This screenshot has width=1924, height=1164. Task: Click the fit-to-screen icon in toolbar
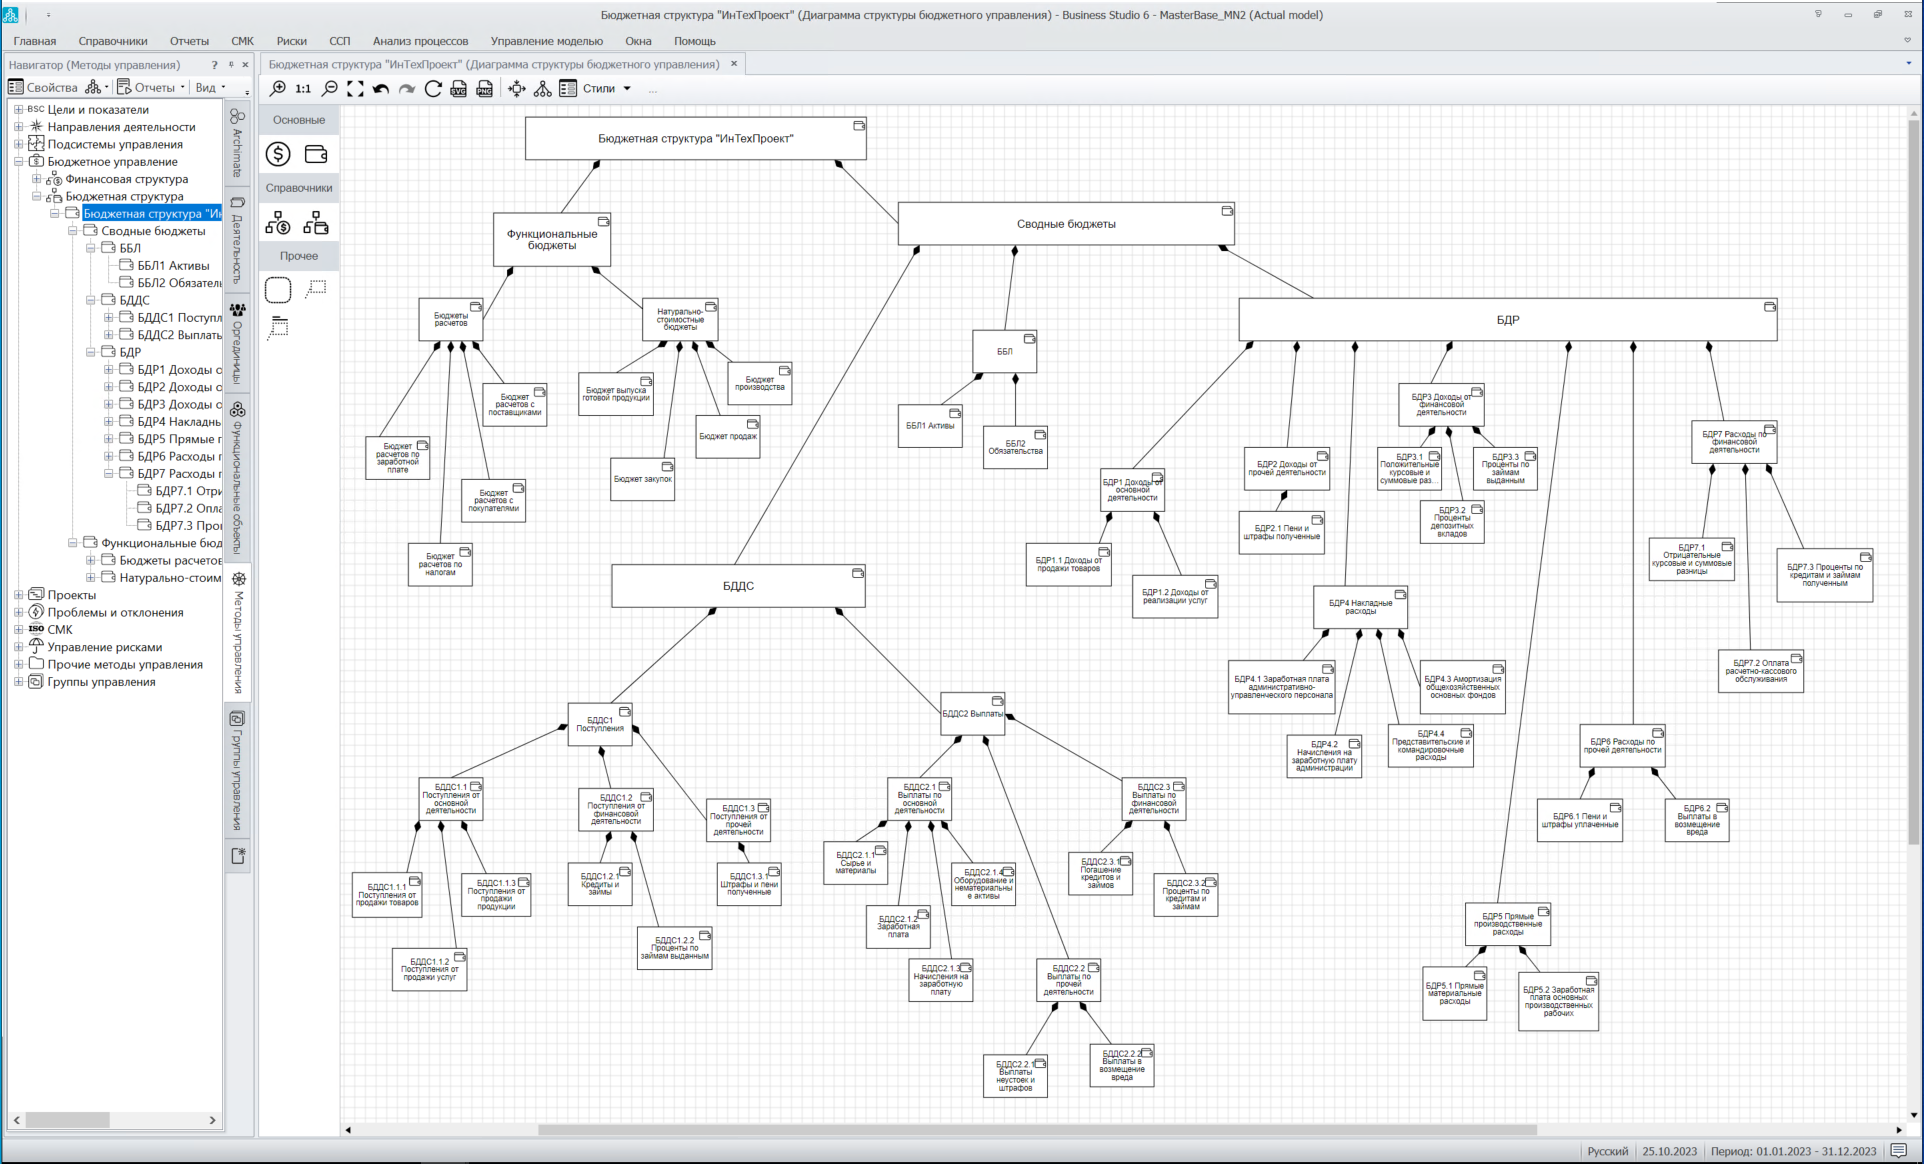point(355,89)
